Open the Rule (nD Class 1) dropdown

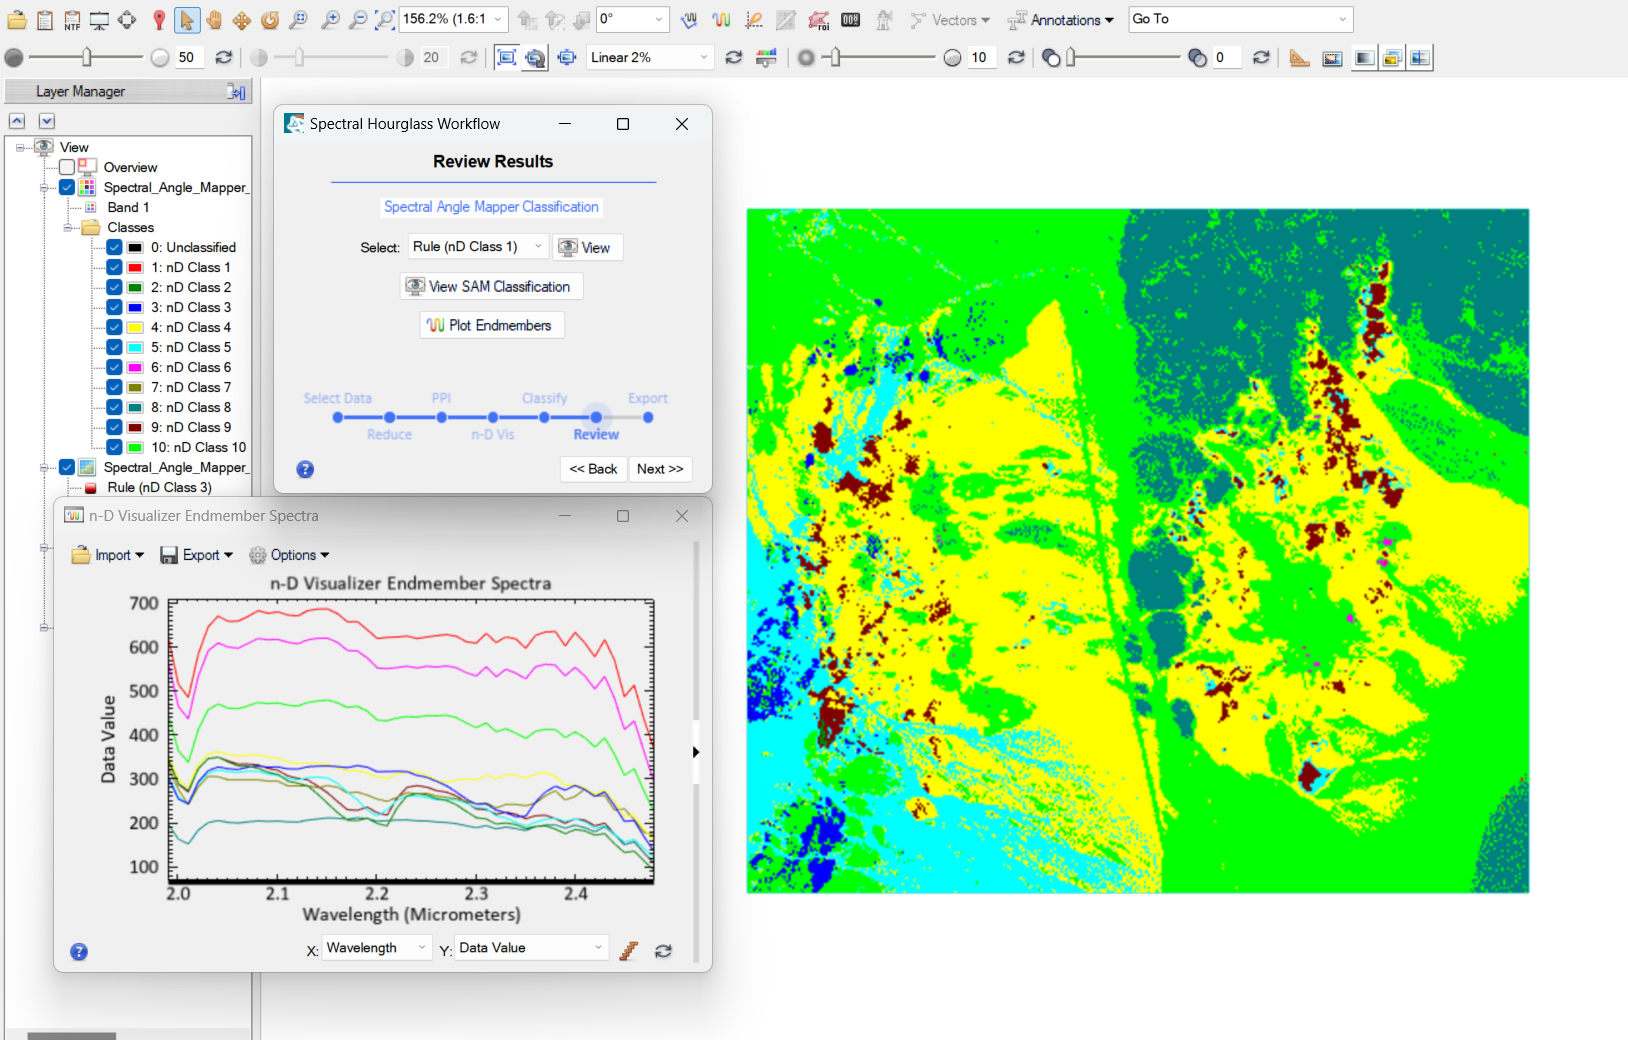pos(478,247)
